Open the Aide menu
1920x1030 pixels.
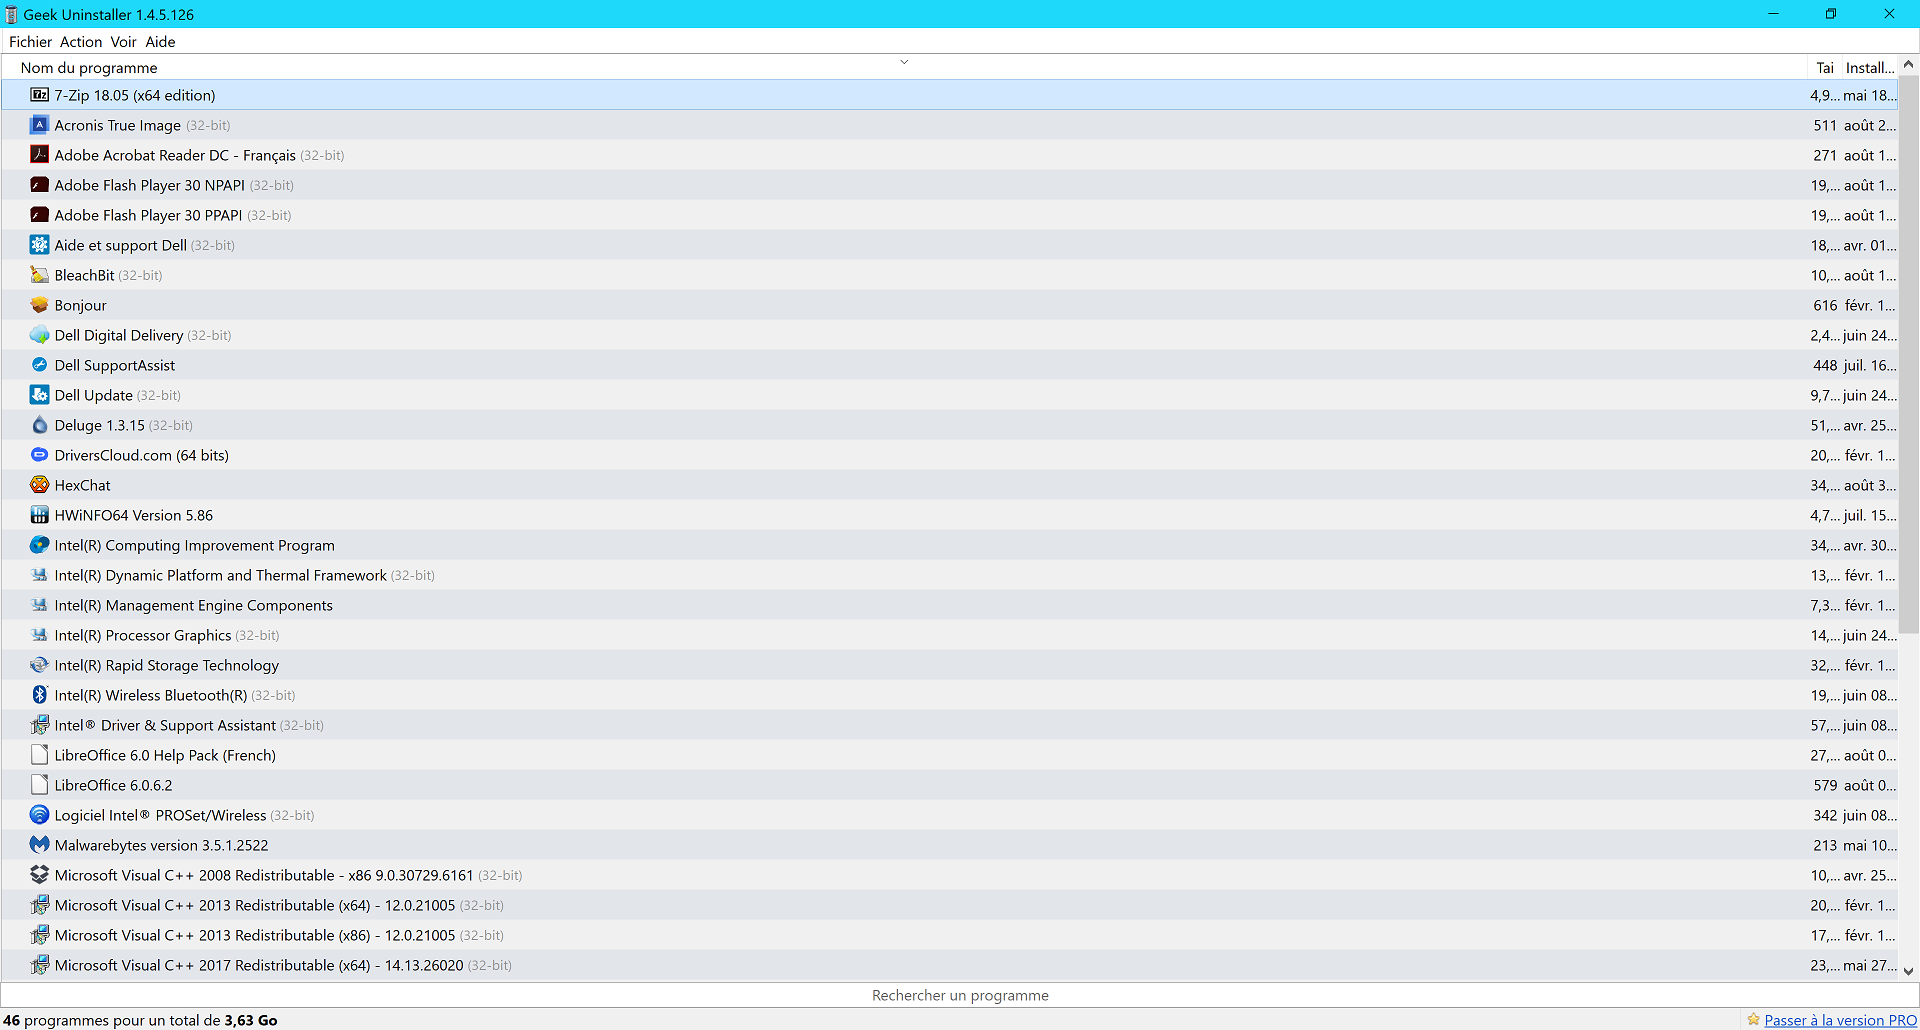tap(160, 42)
